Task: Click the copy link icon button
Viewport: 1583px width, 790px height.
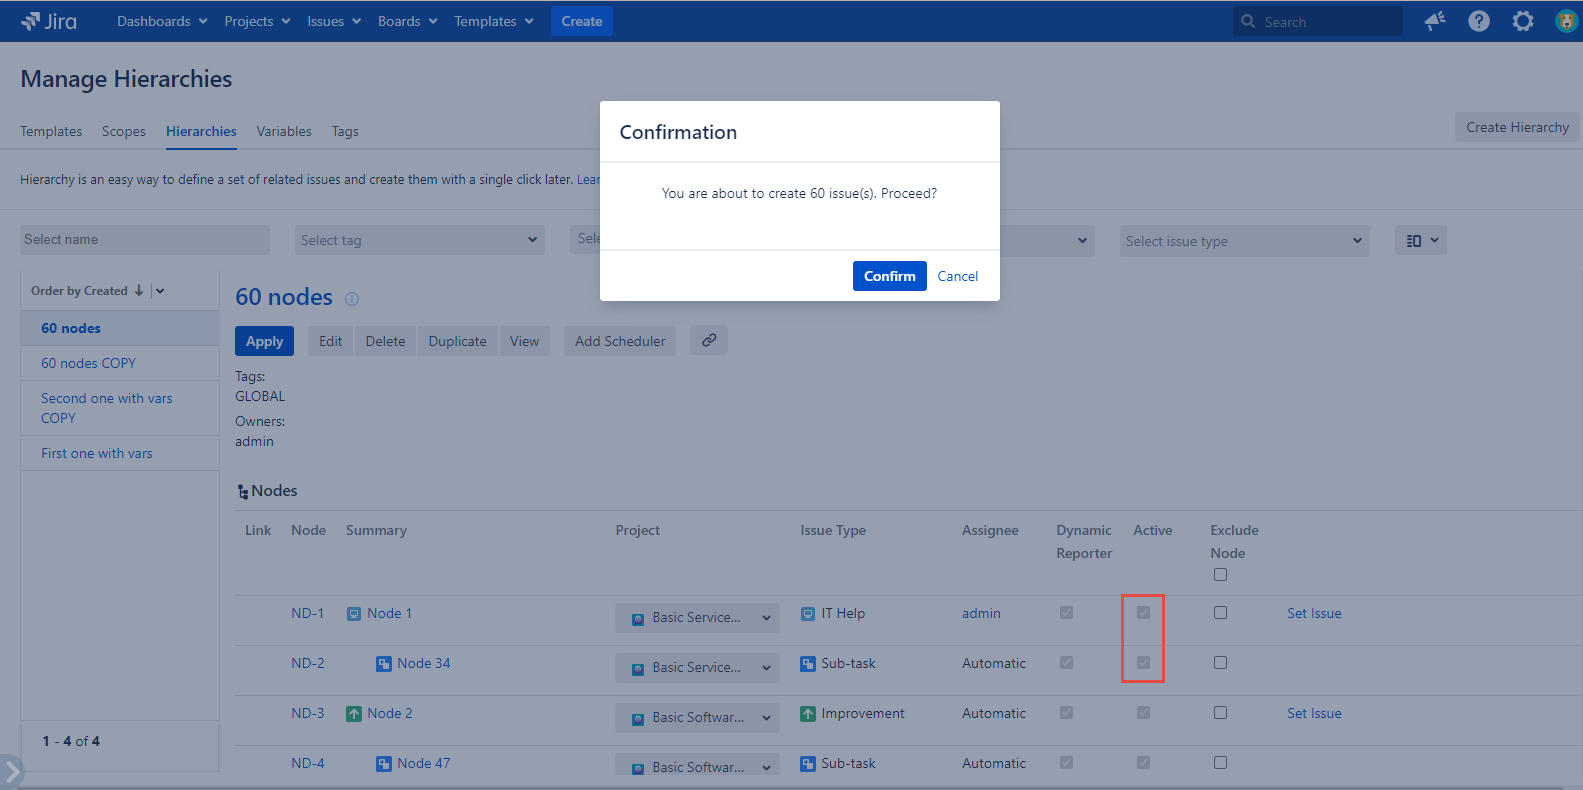Action: [x=709, y=341]
